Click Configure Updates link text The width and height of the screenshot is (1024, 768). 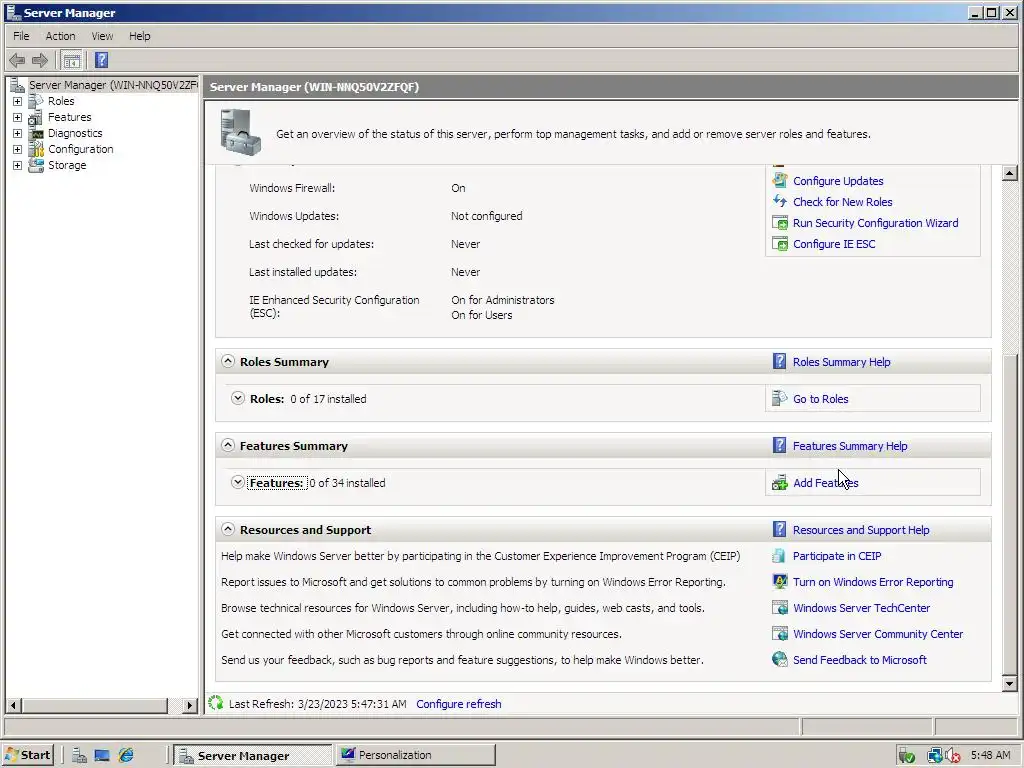tap(838, 181)
